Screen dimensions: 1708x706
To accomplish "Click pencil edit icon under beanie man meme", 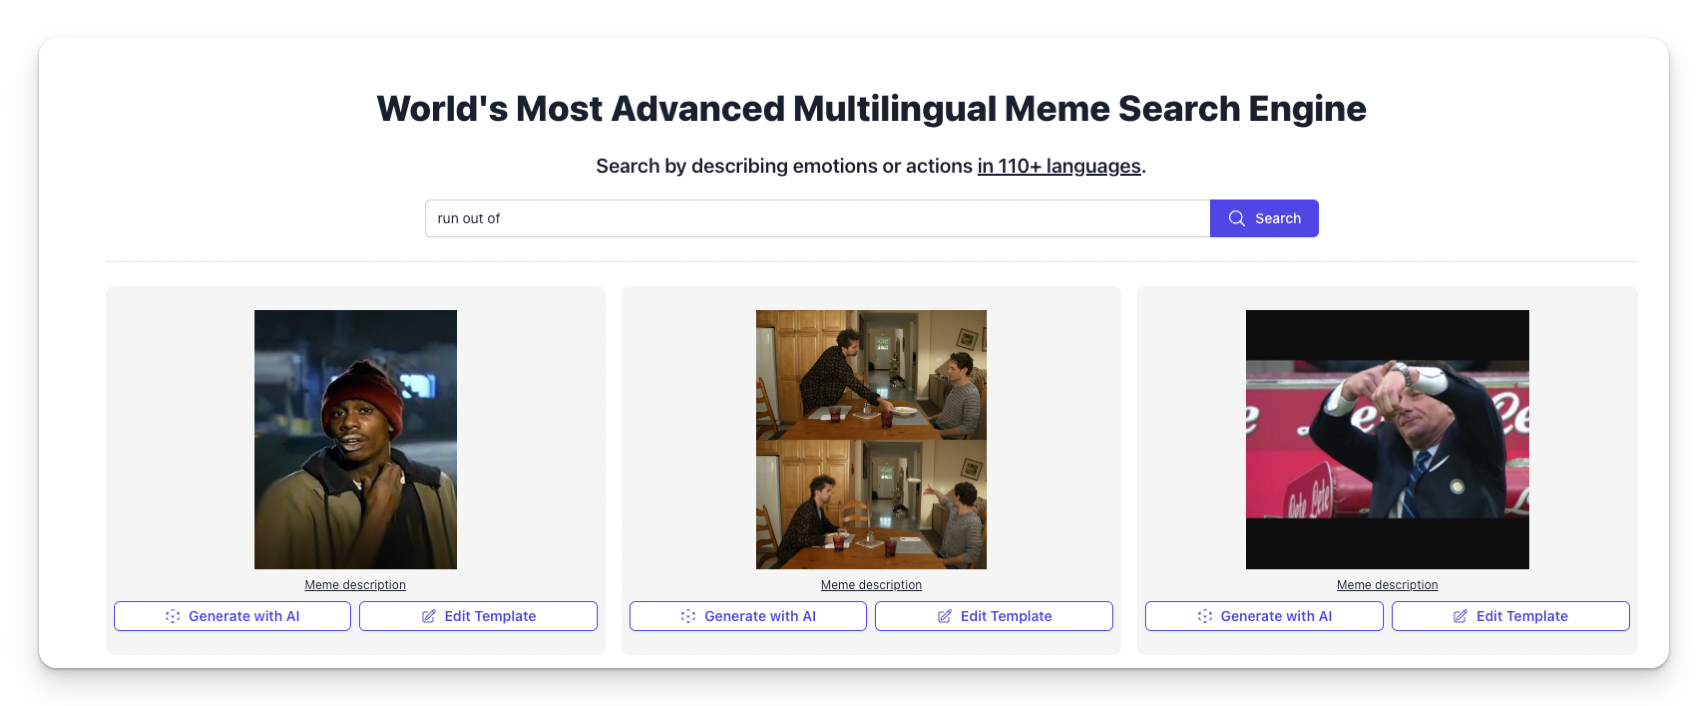I will click(x=429, y=616).
